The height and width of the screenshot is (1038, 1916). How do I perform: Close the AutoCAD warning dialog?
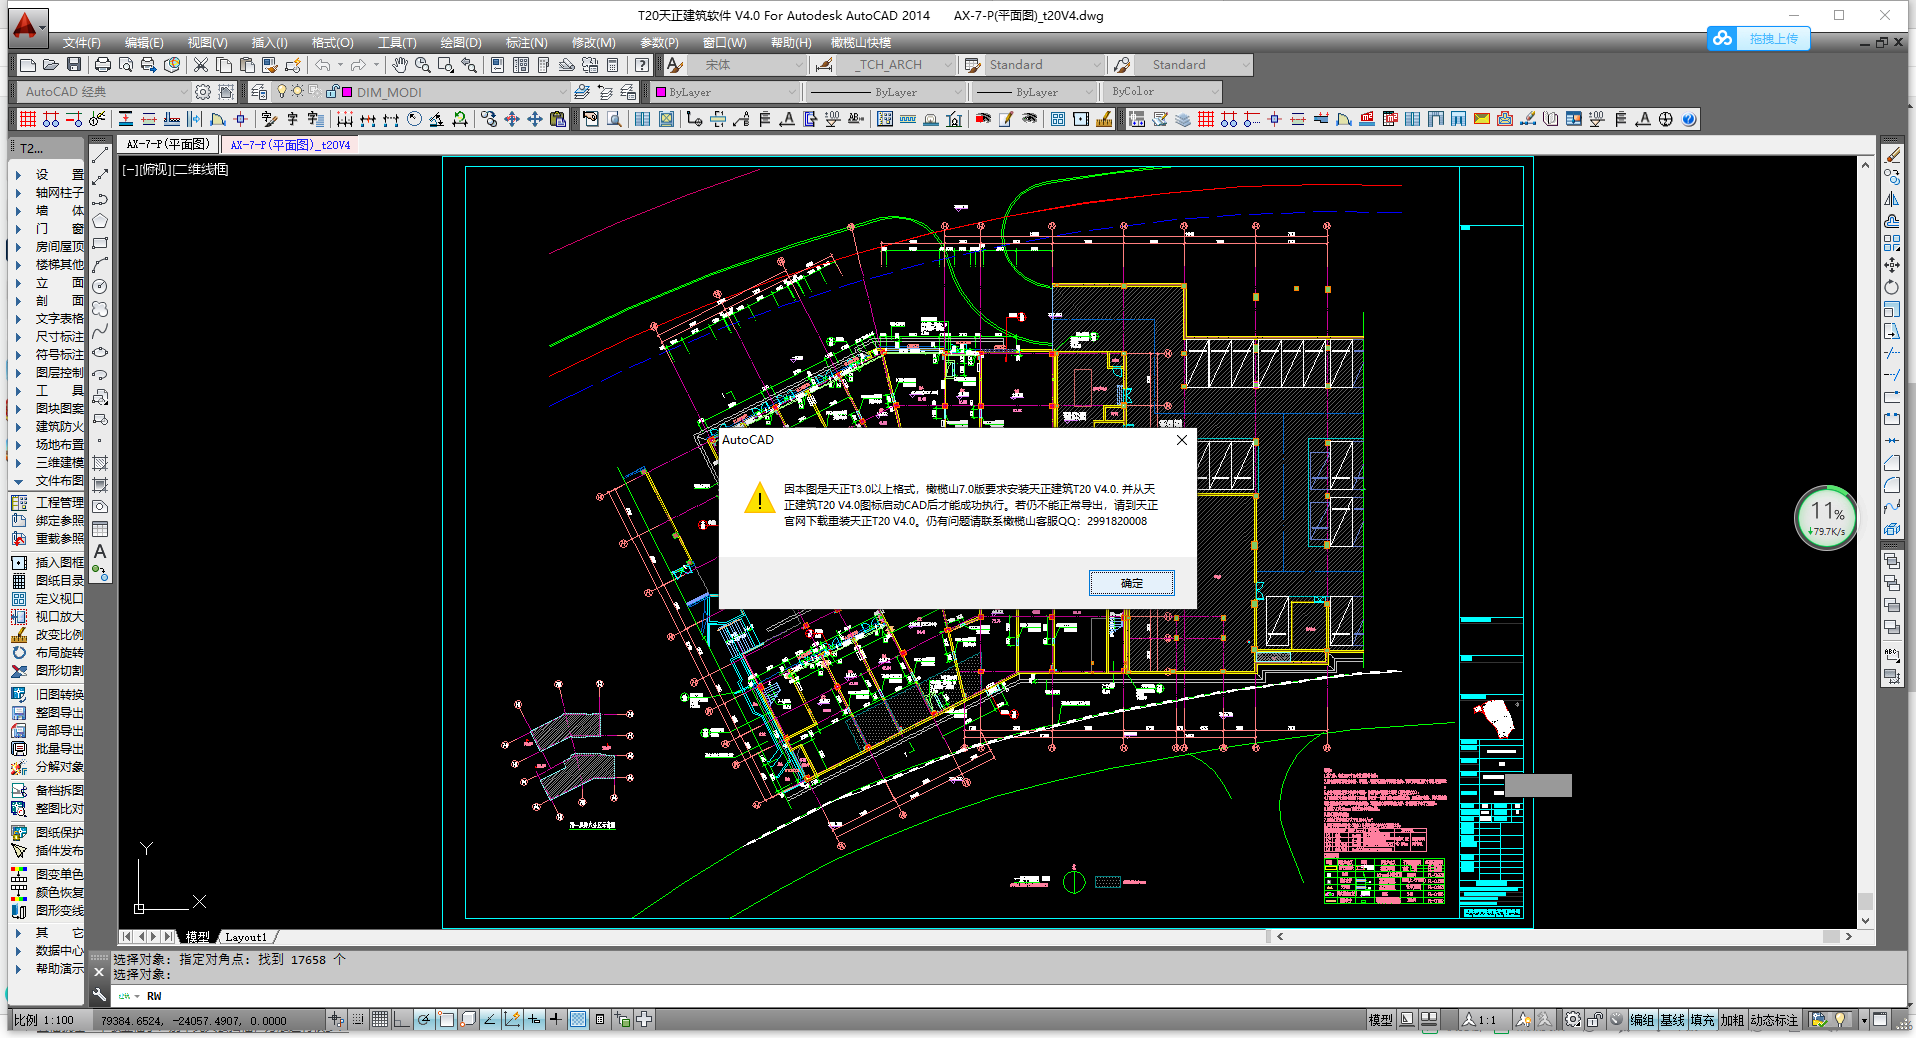pos(1181,440)
